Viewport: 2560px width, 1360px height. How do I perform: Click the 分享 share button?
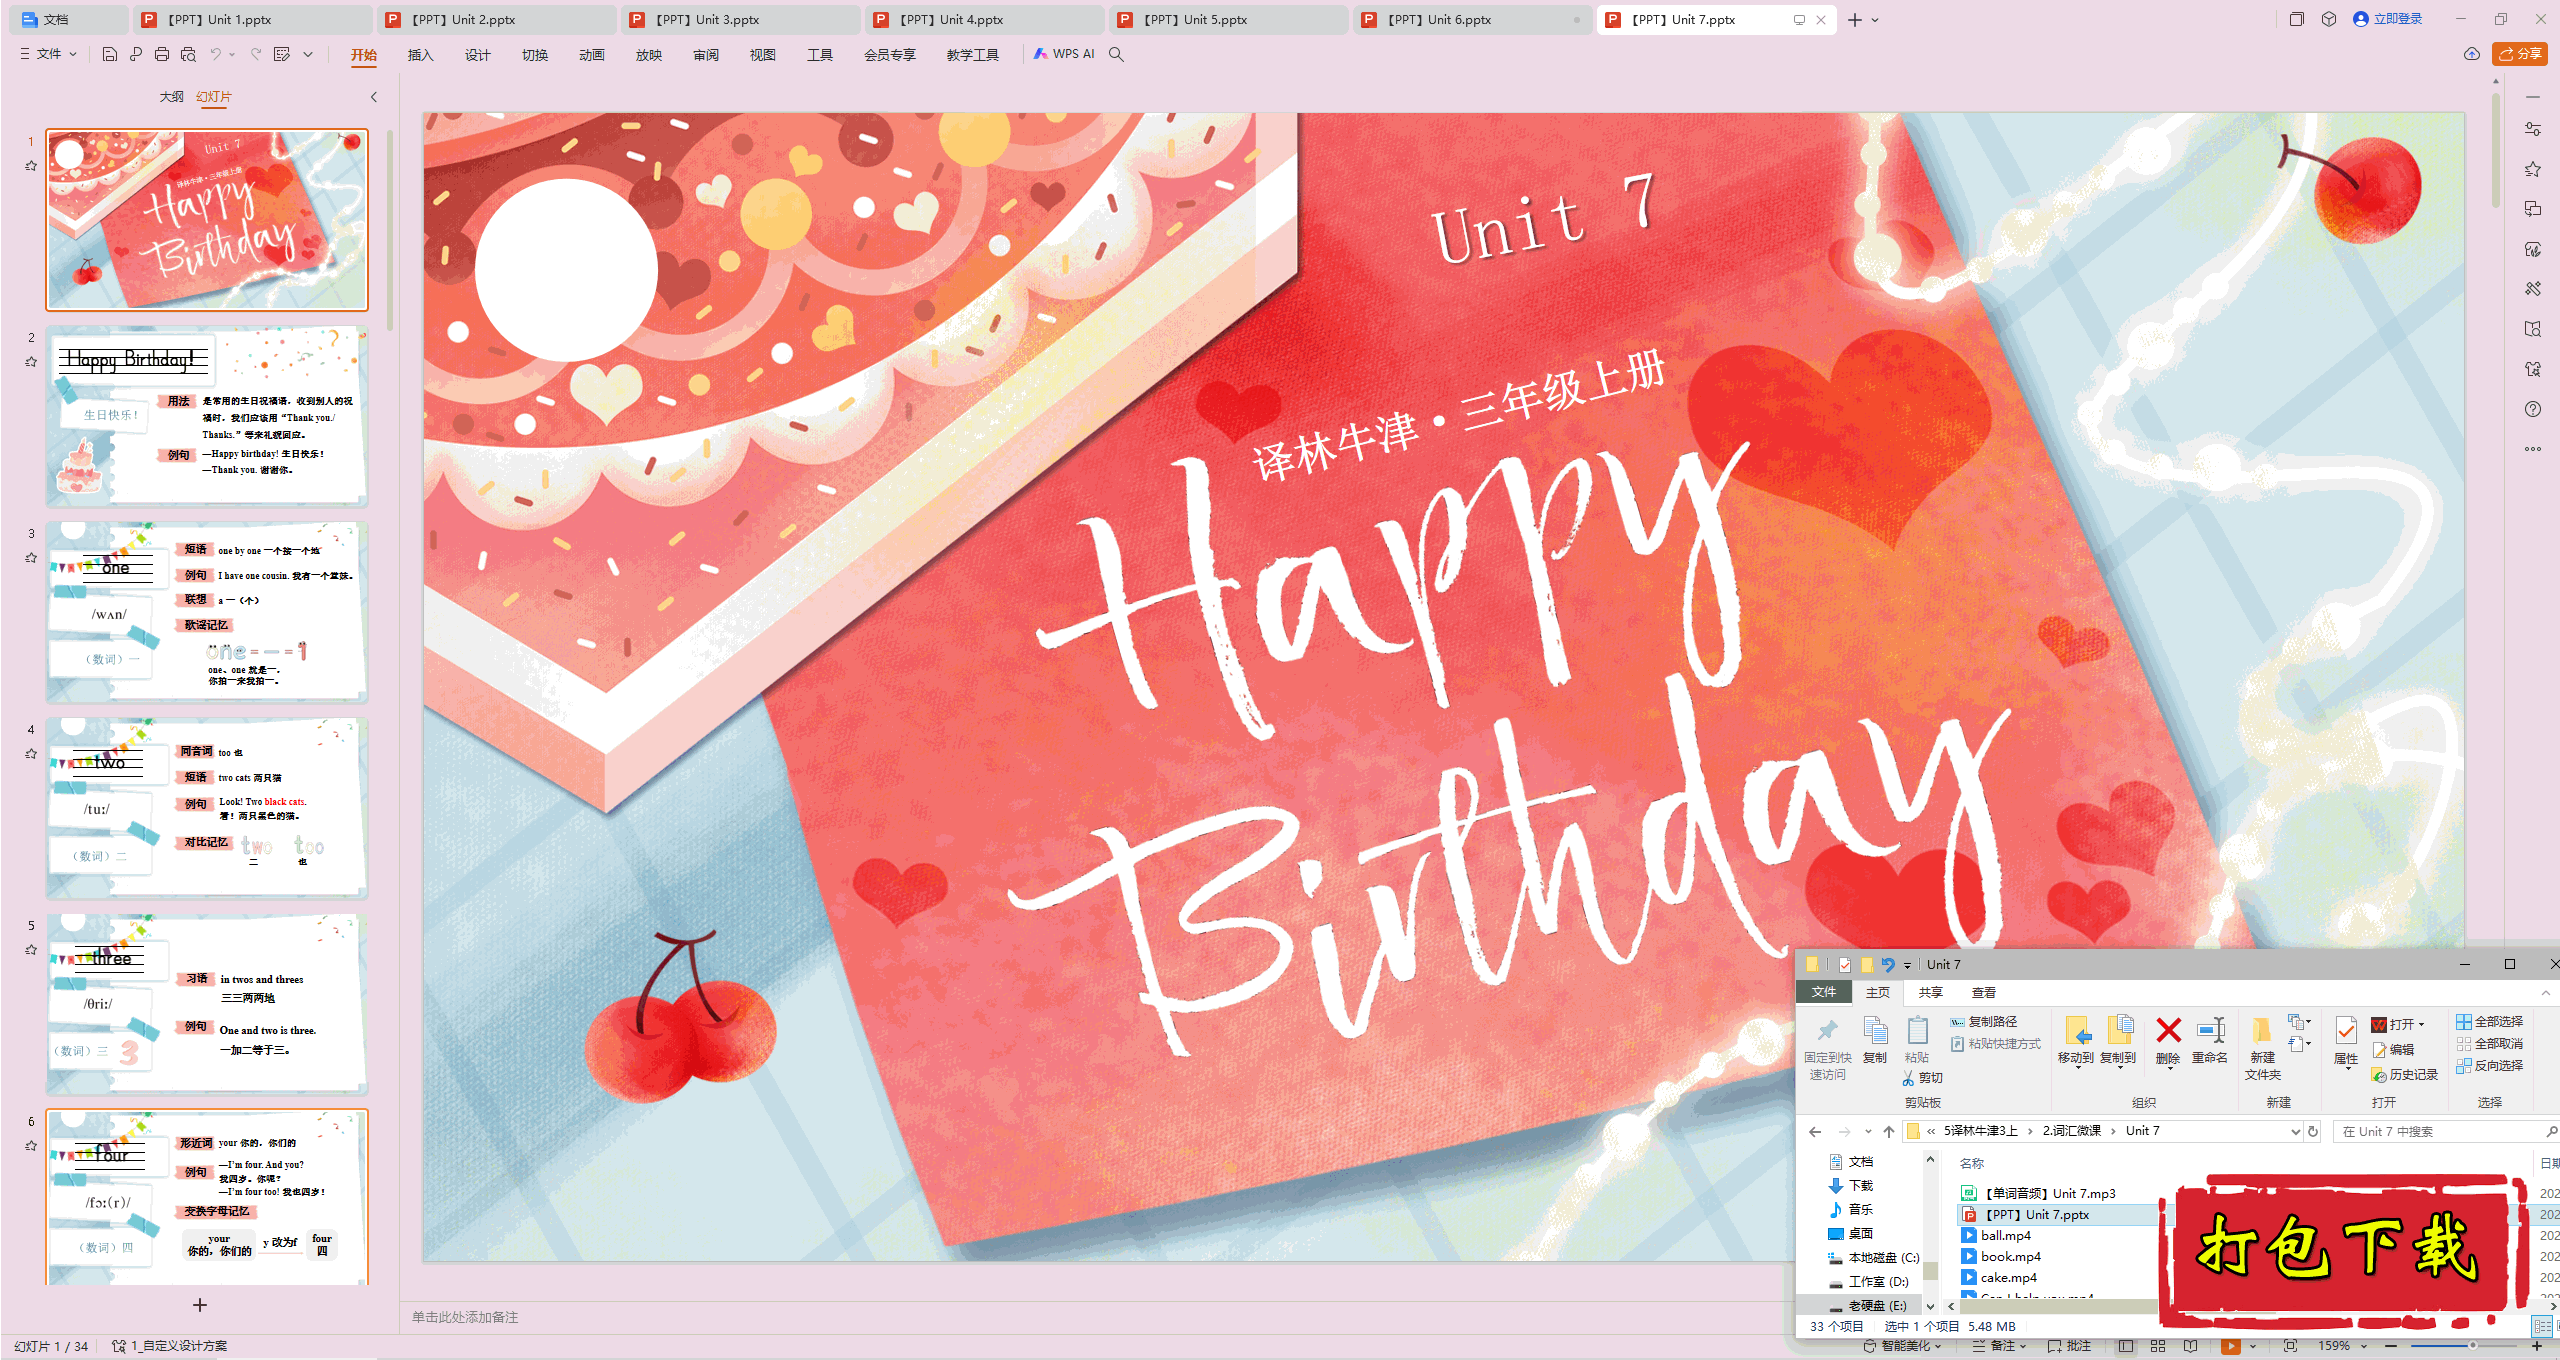pos(2520,54)
